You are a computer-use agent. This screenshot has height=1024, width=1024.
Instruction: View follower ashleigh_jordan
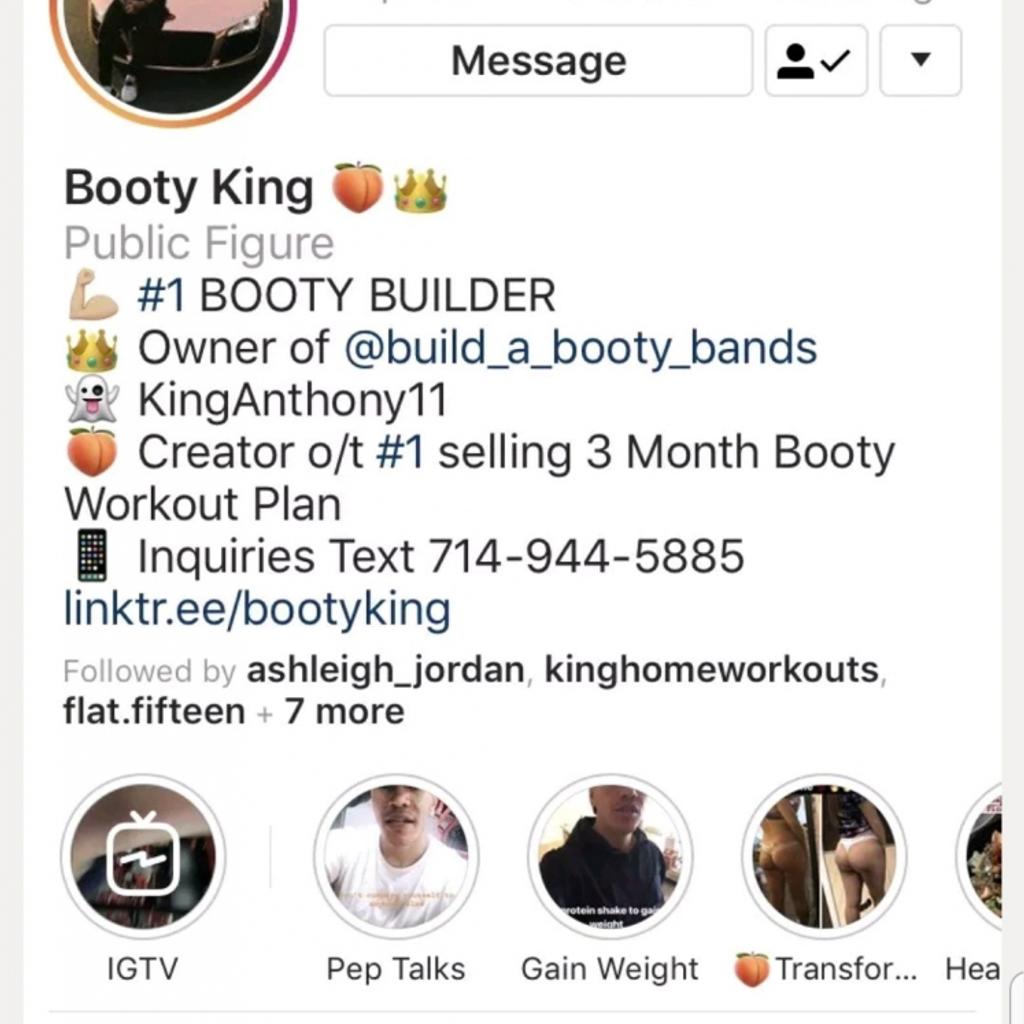pos(386,671)
